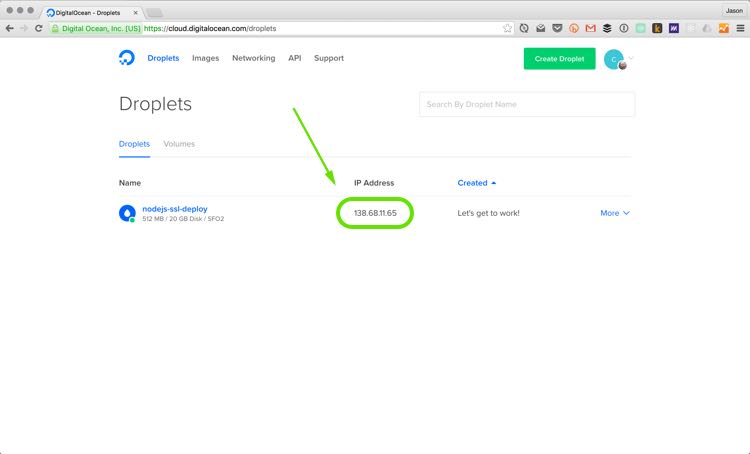The width and height of the screenshot is (750, 454).
Task: Click the circular sync extension icon
Action: tap(524, 28)
